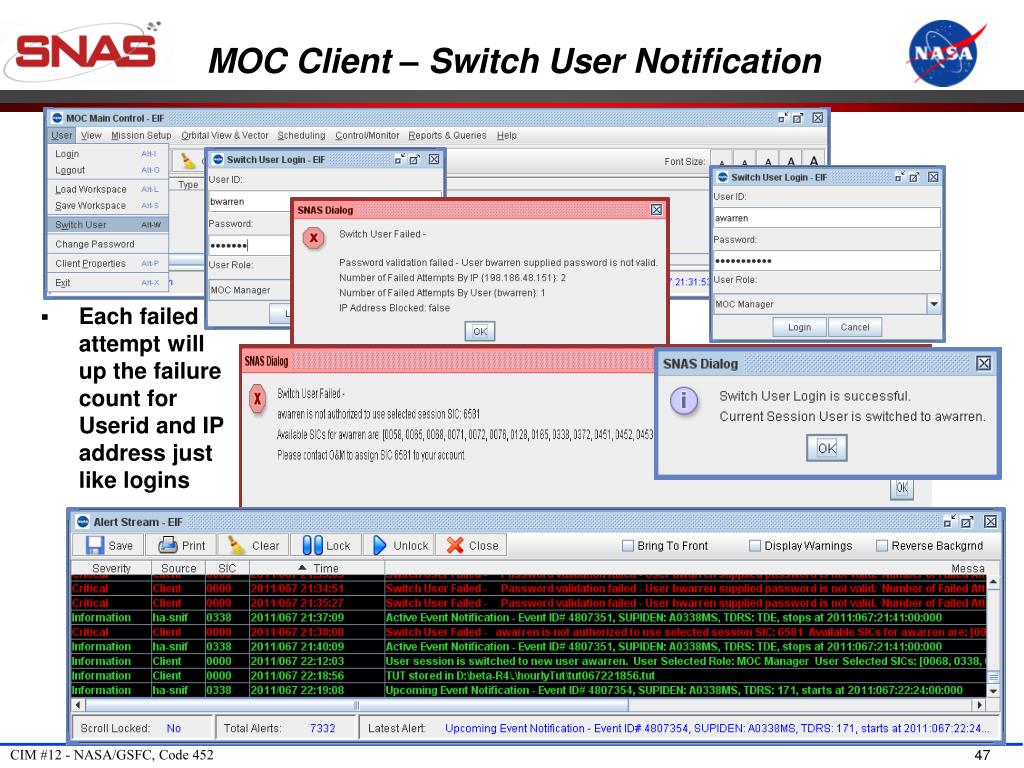Close the password failed SNAS Dialog via X
The width and height of the screenshot is (1024, 768).
(x=656, y=210)
